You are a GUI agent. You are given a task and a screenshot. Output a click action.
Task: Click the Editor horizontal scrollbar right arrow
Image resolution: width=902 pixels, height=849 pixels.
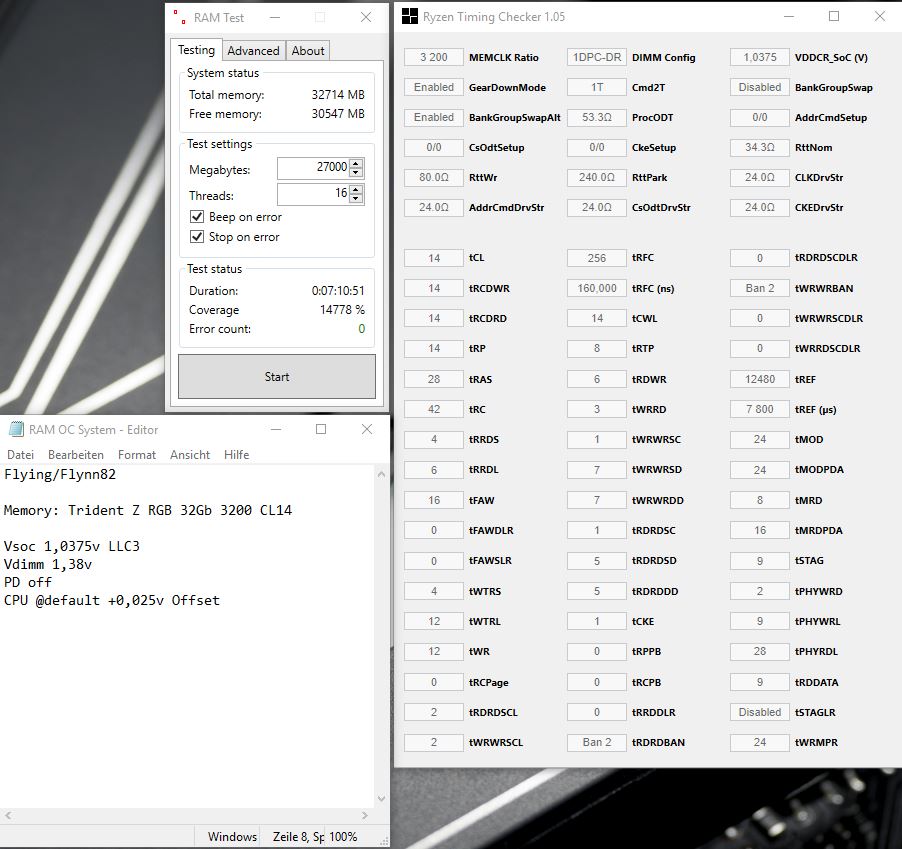[x=365, y=815]
